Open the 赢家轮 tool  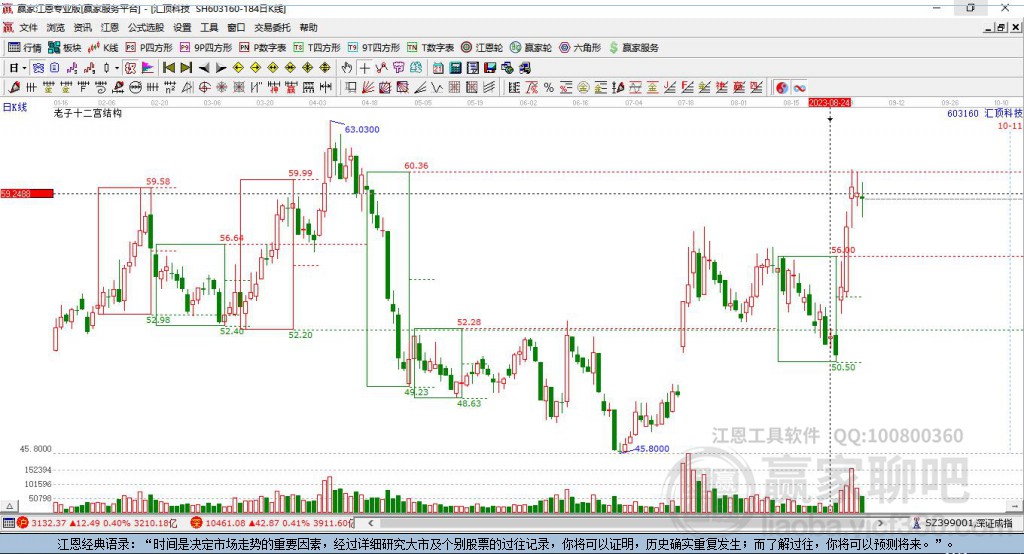click(x=530, y=48)
